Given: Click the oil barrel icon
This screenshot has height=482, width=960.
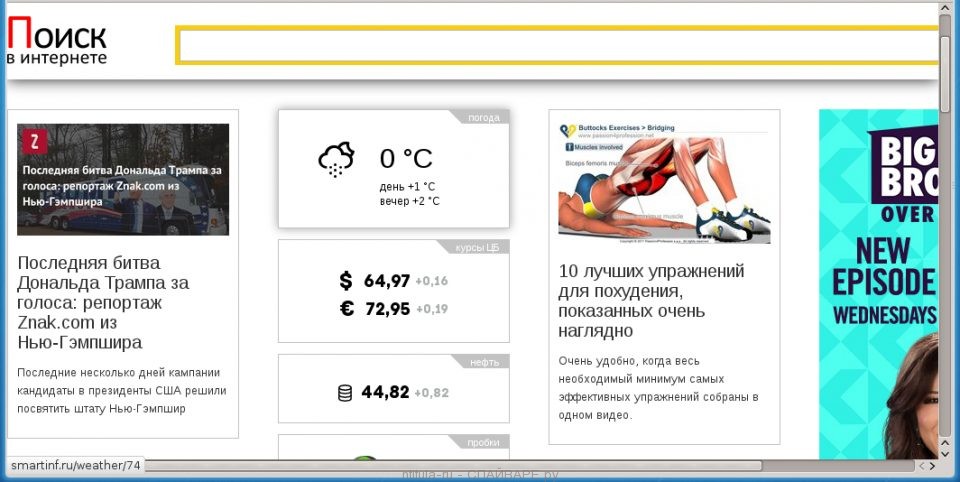Looking at the screenshot, I should pyautogui.click(x=345, y=393).
